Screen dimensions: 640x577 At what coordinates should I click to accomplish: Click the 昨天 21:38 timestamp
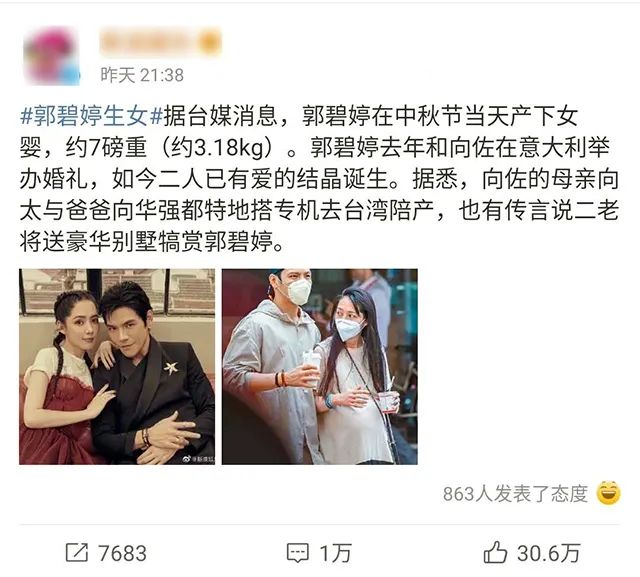tap(142, 75)
